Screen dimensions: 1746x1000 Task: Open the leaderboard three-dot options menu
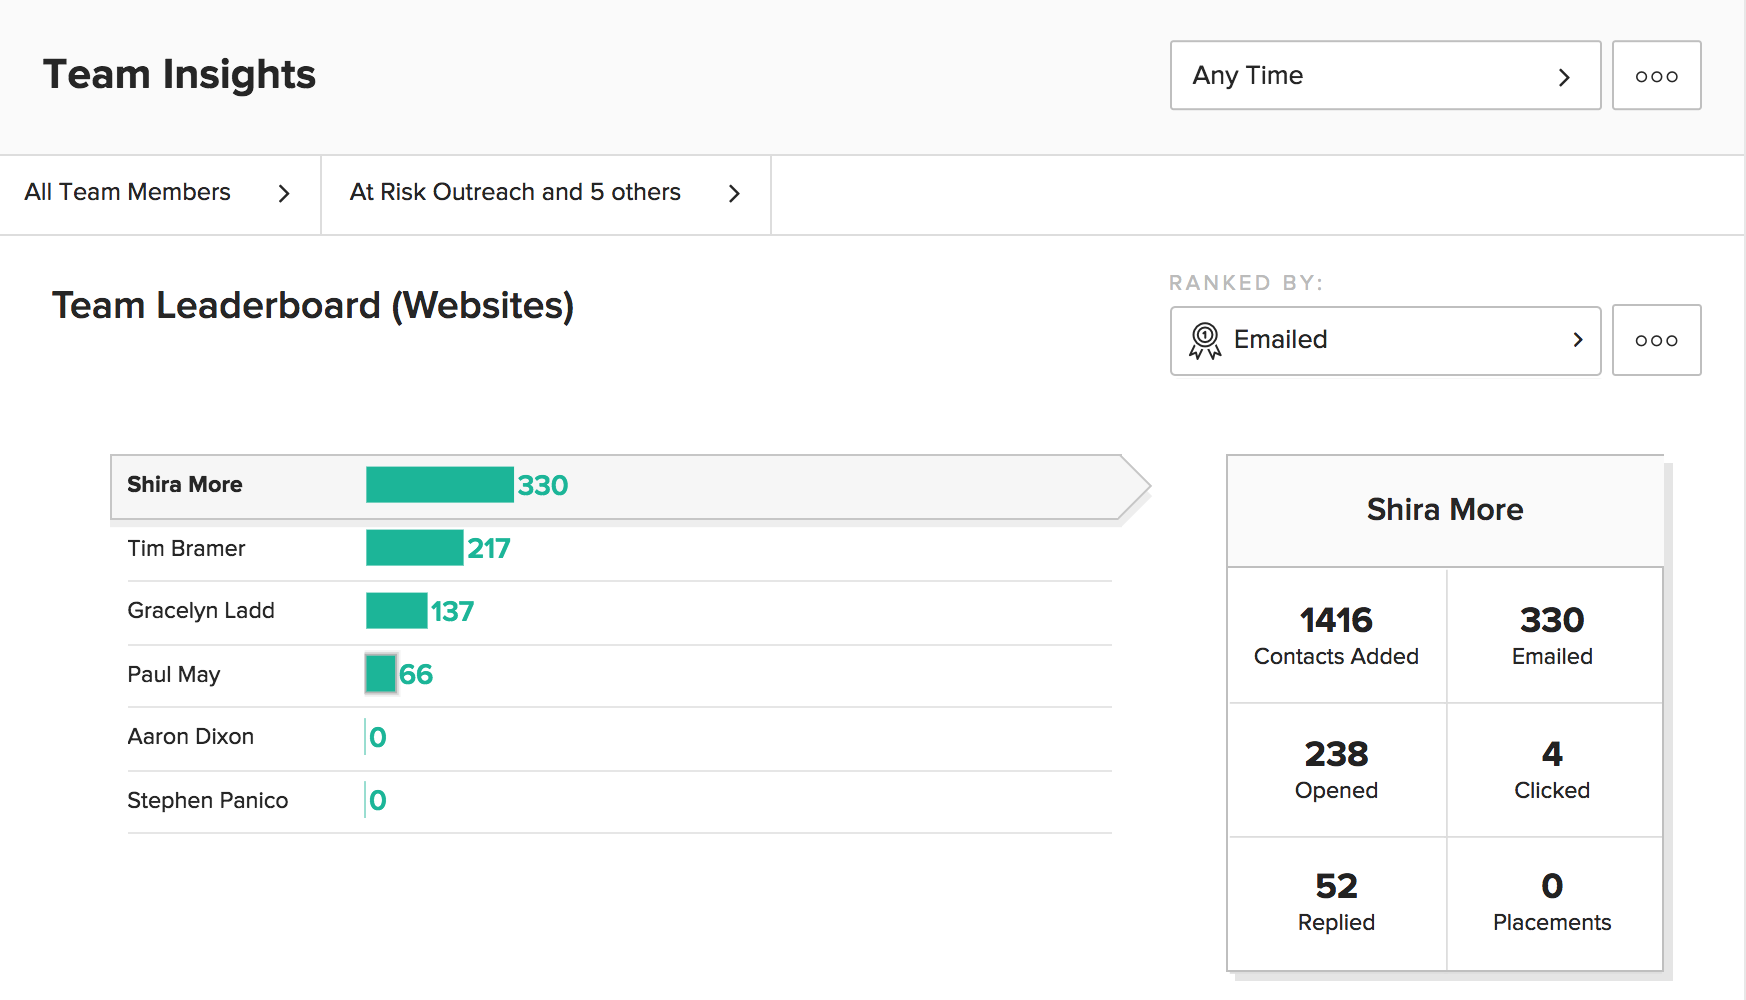pos(1656,340)
